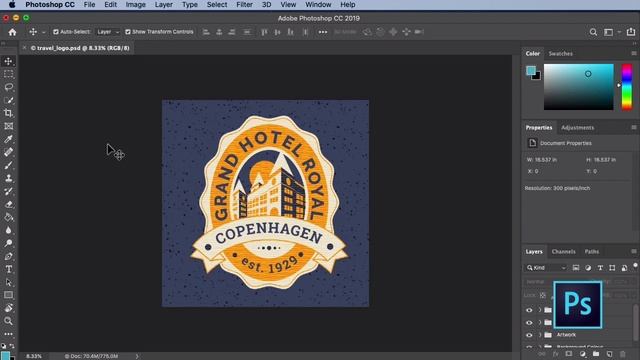This screenshot has height=360, width=640.
Task: Select the Blur tool droplet icon
Action: coord(8,230)
